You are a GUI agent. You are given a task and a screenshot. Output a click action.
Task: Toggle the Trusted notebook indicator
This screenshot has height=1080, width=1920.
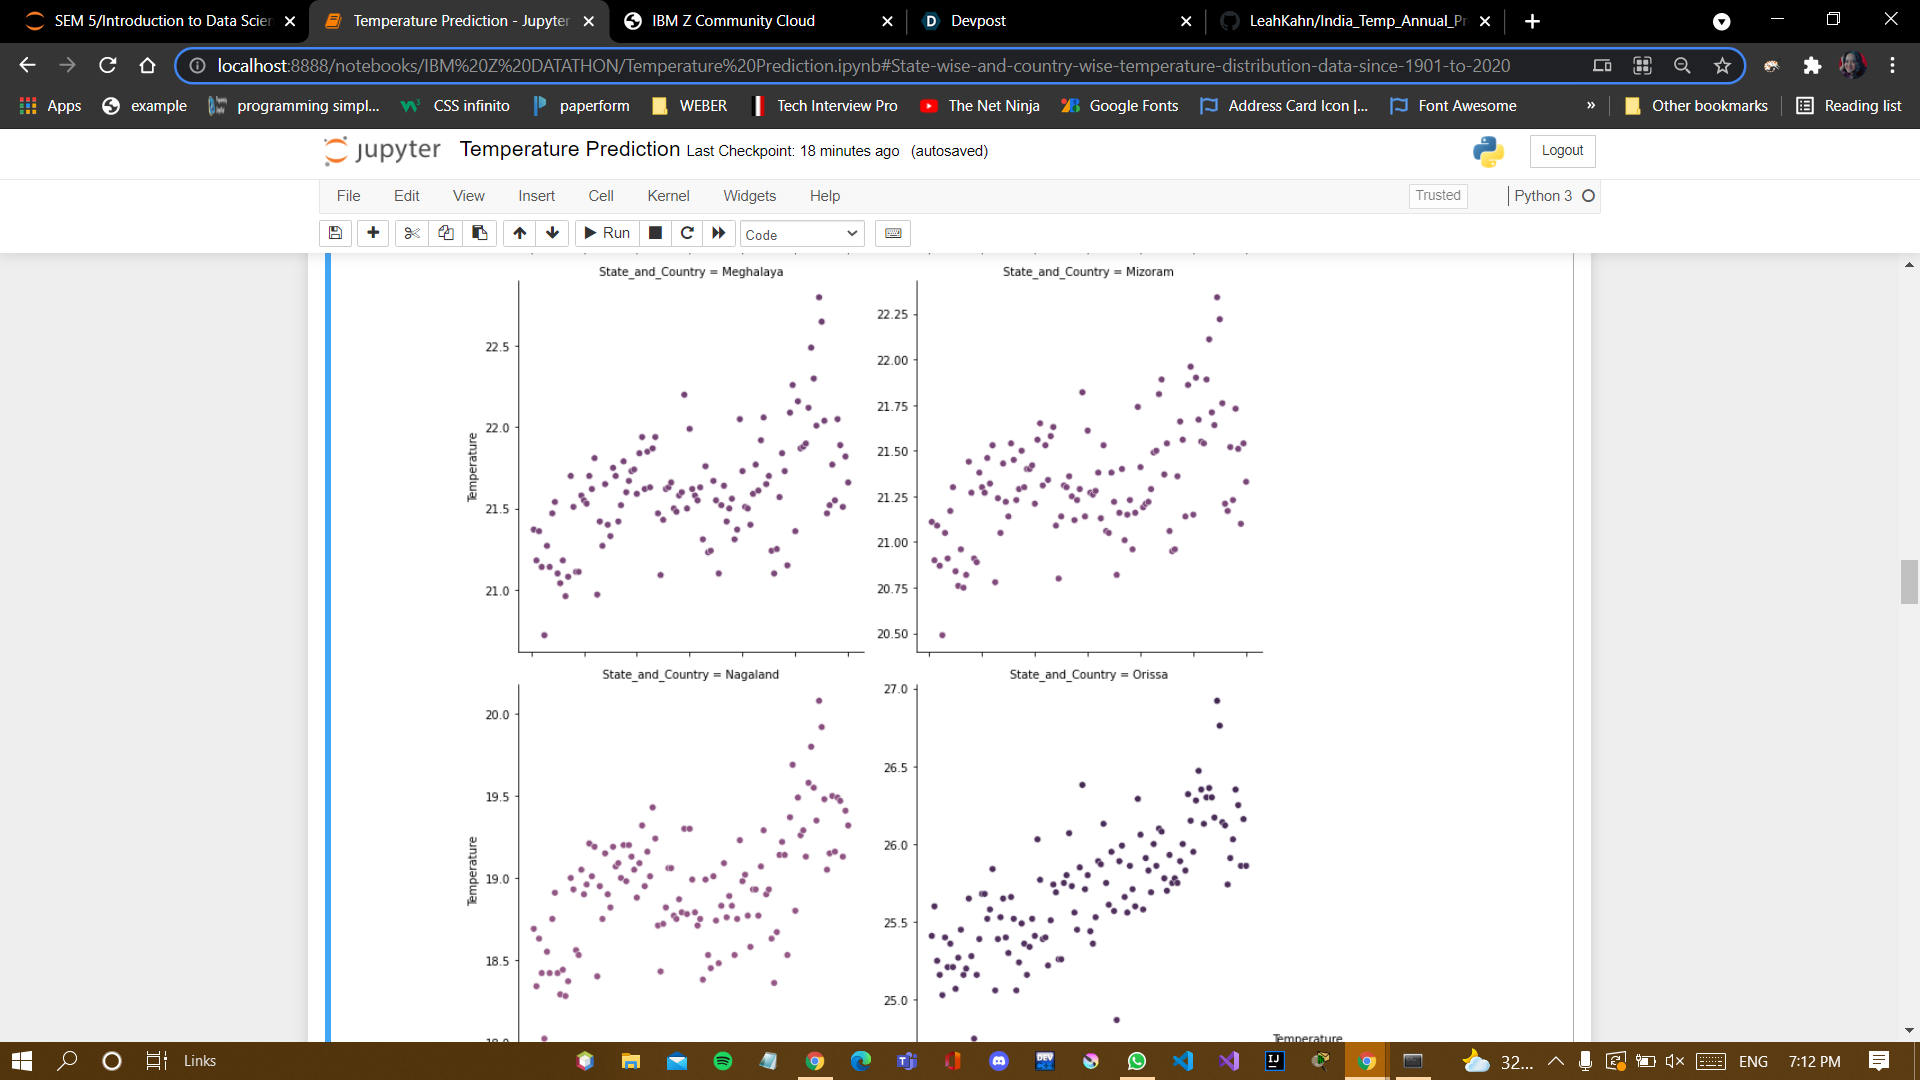[x=1437, y=196]
